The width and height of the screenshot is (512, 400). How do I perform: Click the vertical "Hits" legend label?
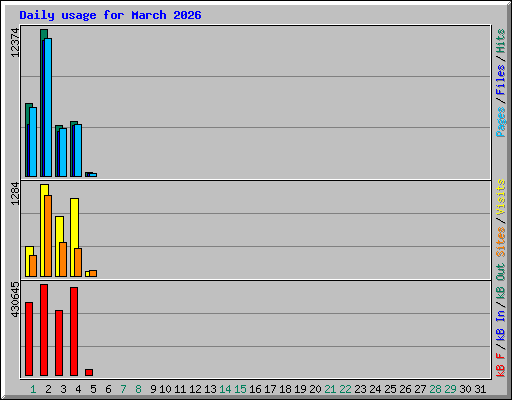point(500,41)
